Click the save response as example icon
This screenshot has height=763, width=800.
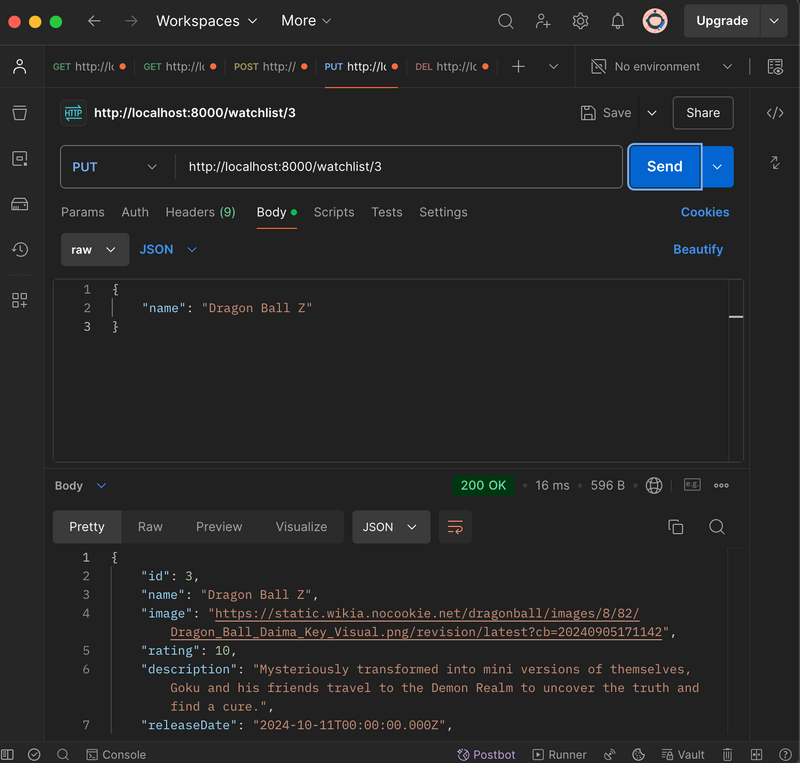point(692,485)
